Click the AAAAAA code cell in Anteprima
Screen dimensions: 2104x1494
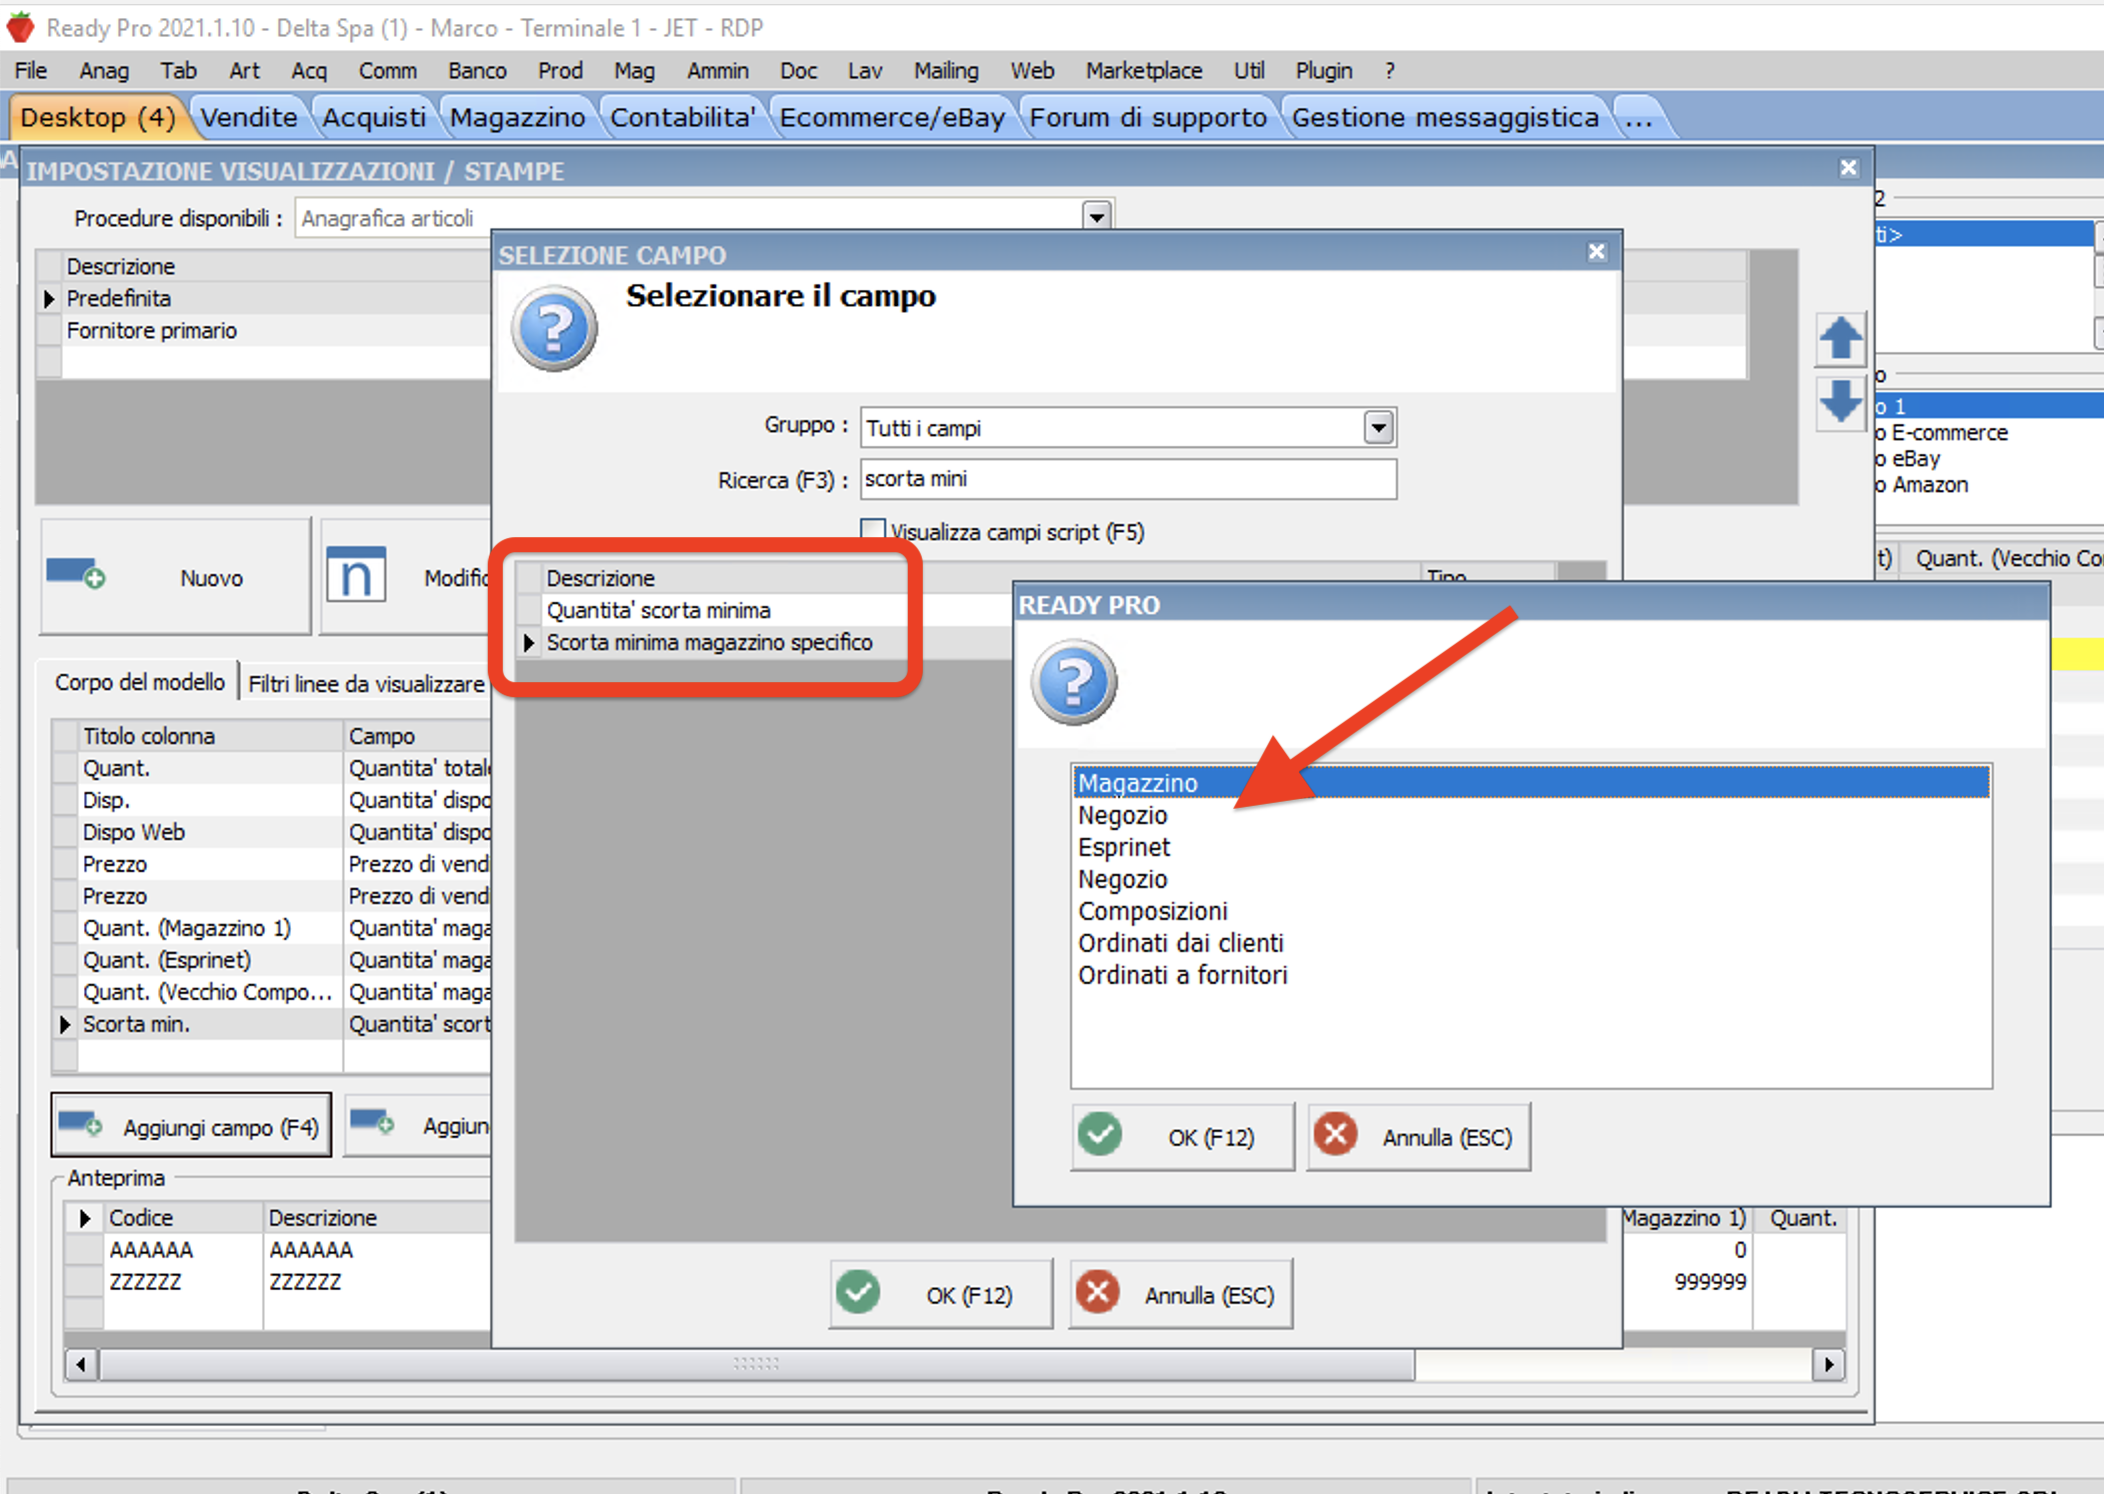coord(182,1250)
